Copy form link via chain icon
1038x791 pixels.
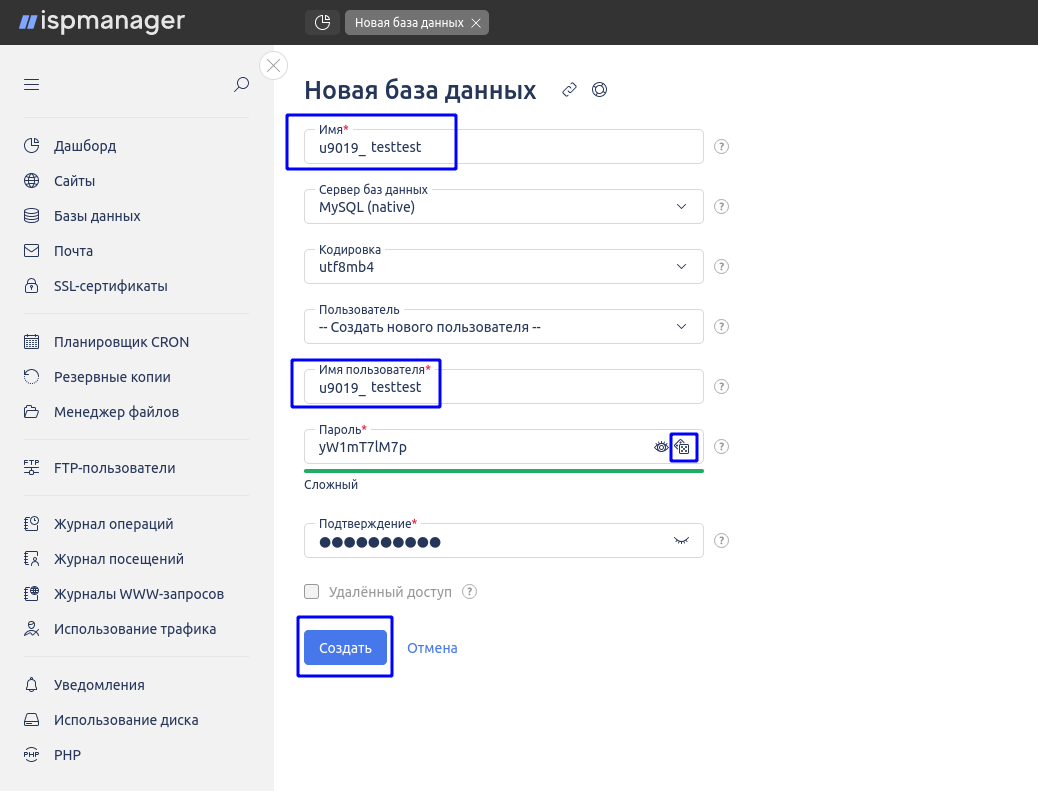pos(569,90)
